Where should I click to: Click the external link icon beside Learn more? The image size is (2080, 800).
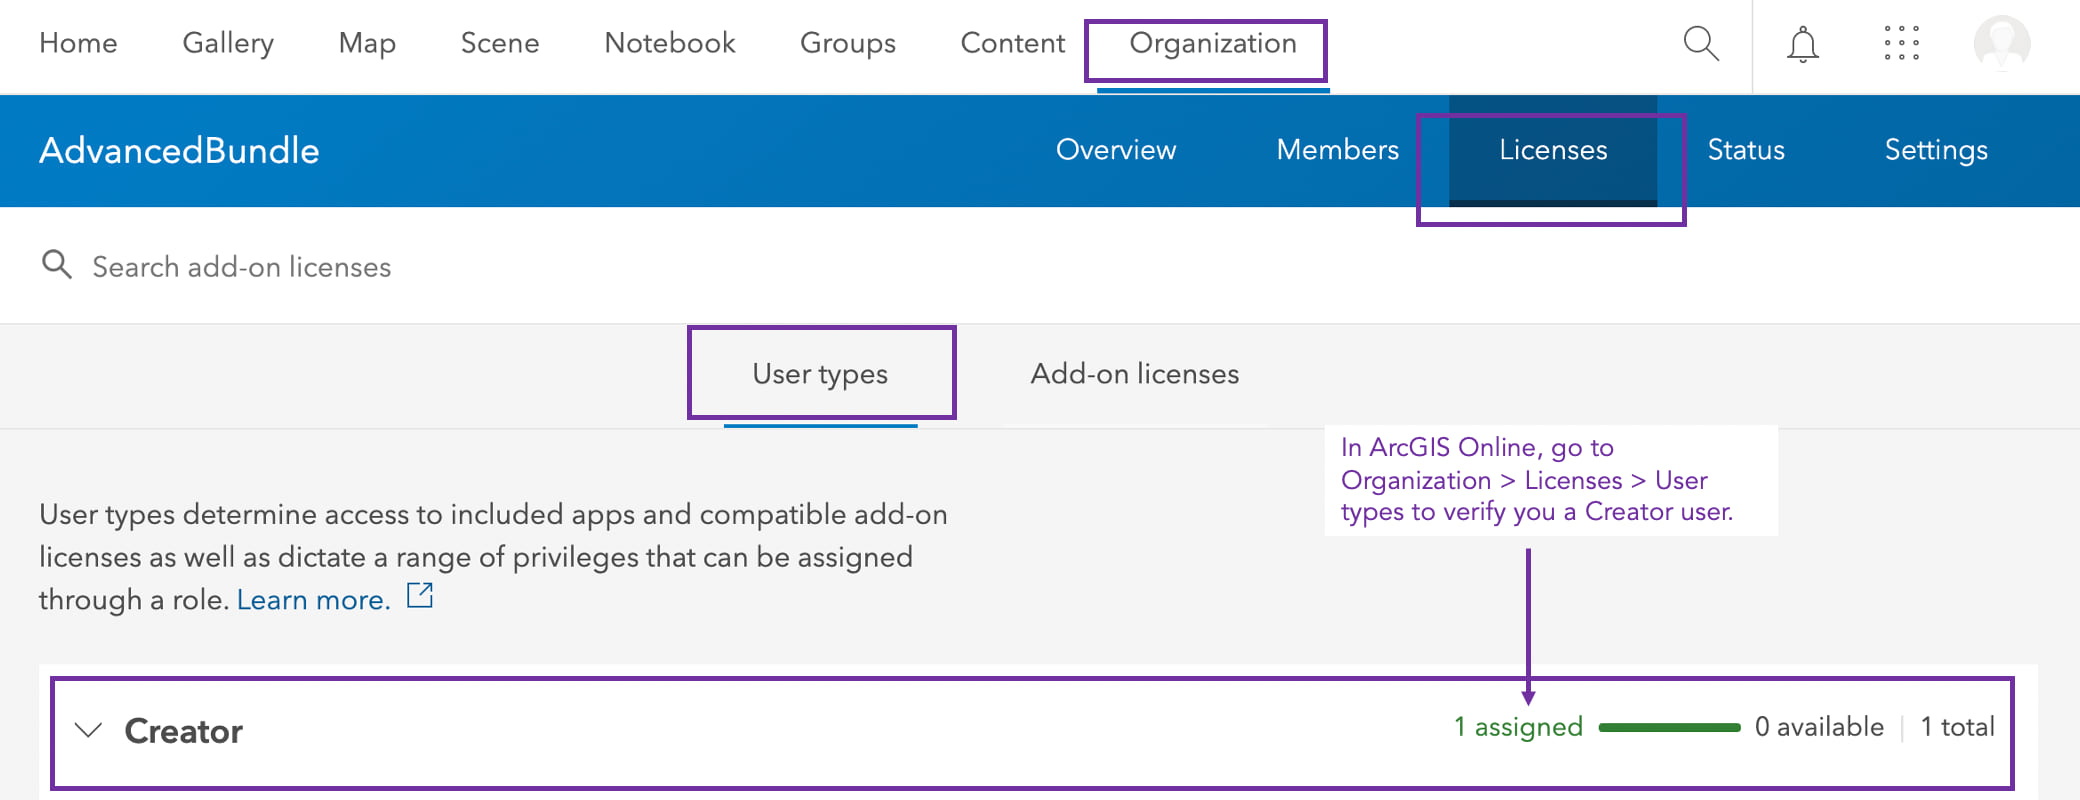tap(420, 596)
